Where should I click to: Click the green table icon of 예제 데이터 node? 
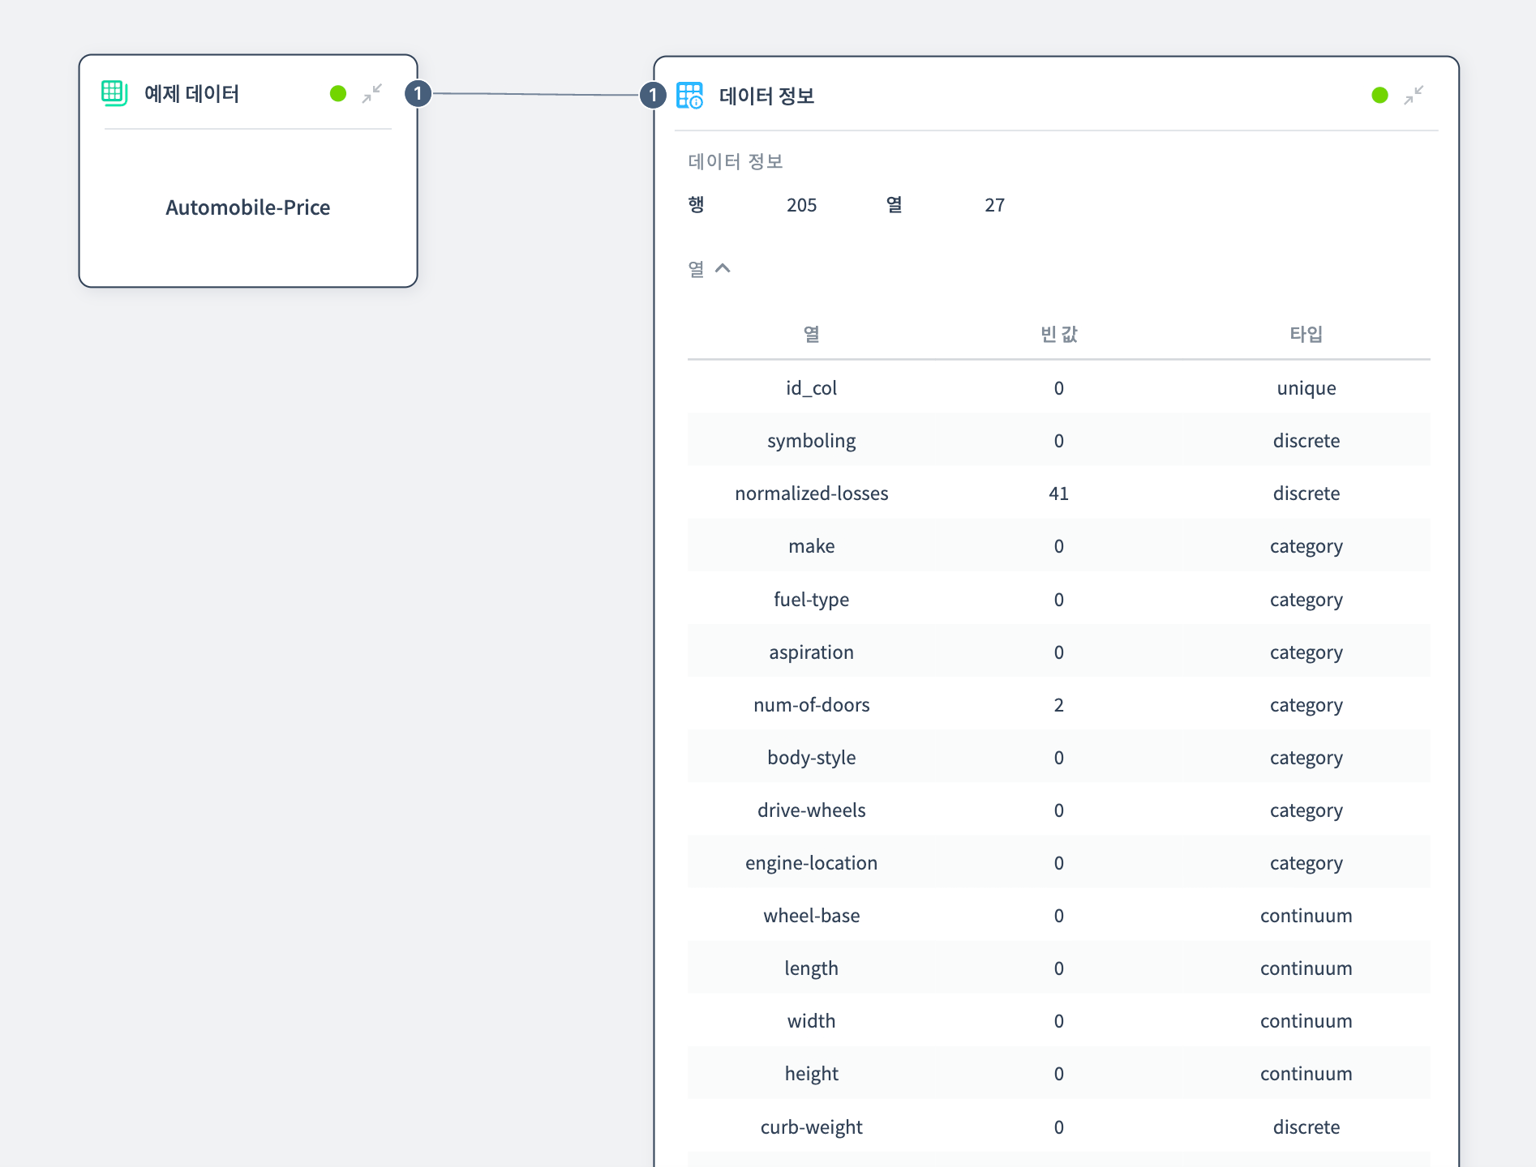point(114,93)
